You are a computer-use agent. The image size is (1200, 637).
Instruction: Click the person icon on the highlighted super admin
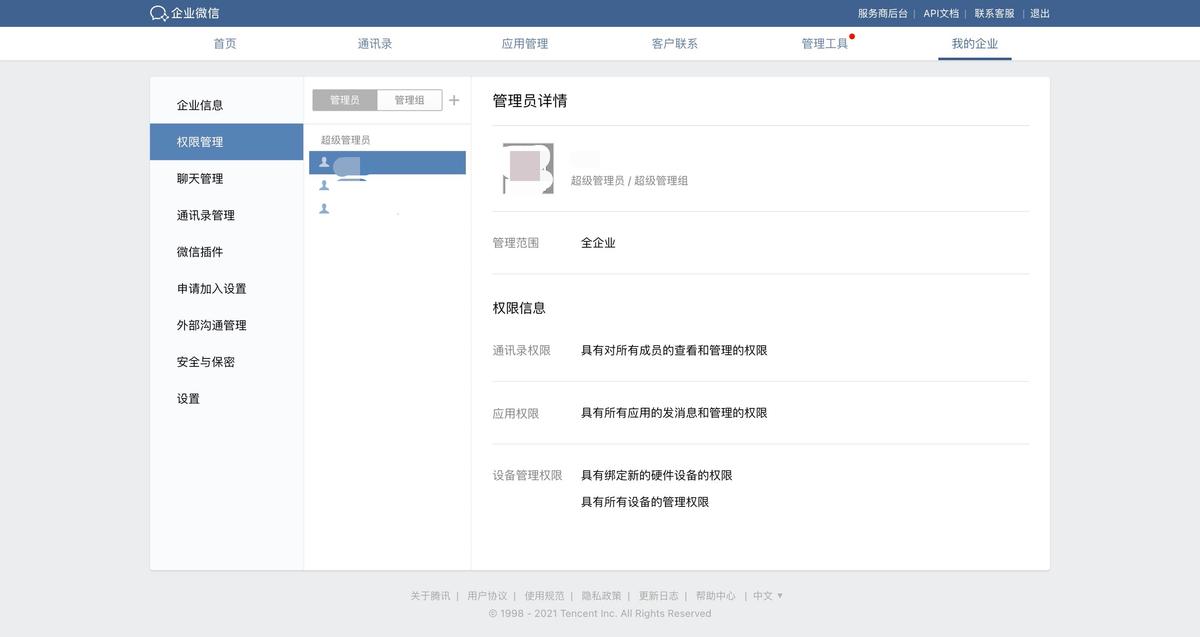pos(324,161)
